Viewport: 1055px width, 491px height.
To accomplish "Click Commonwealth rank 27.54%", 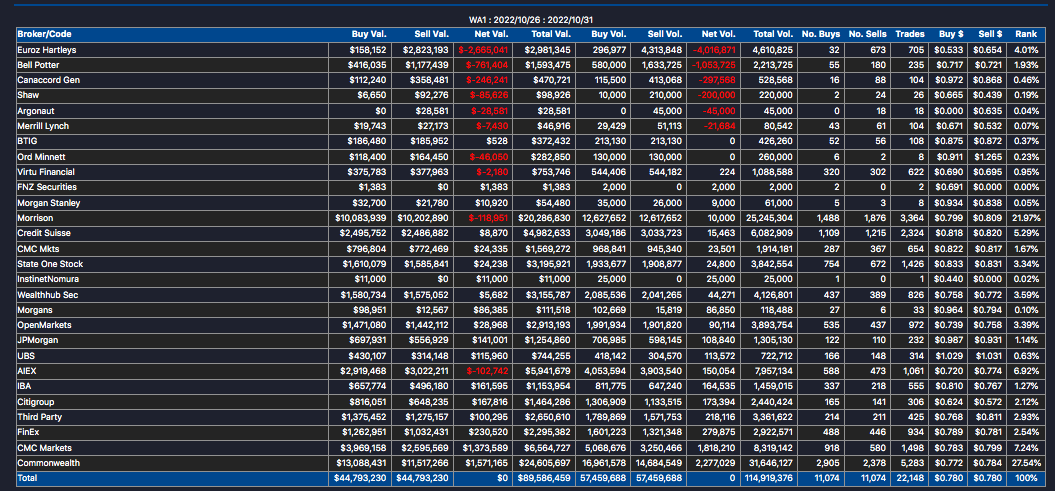I will tap(1026, 463).
